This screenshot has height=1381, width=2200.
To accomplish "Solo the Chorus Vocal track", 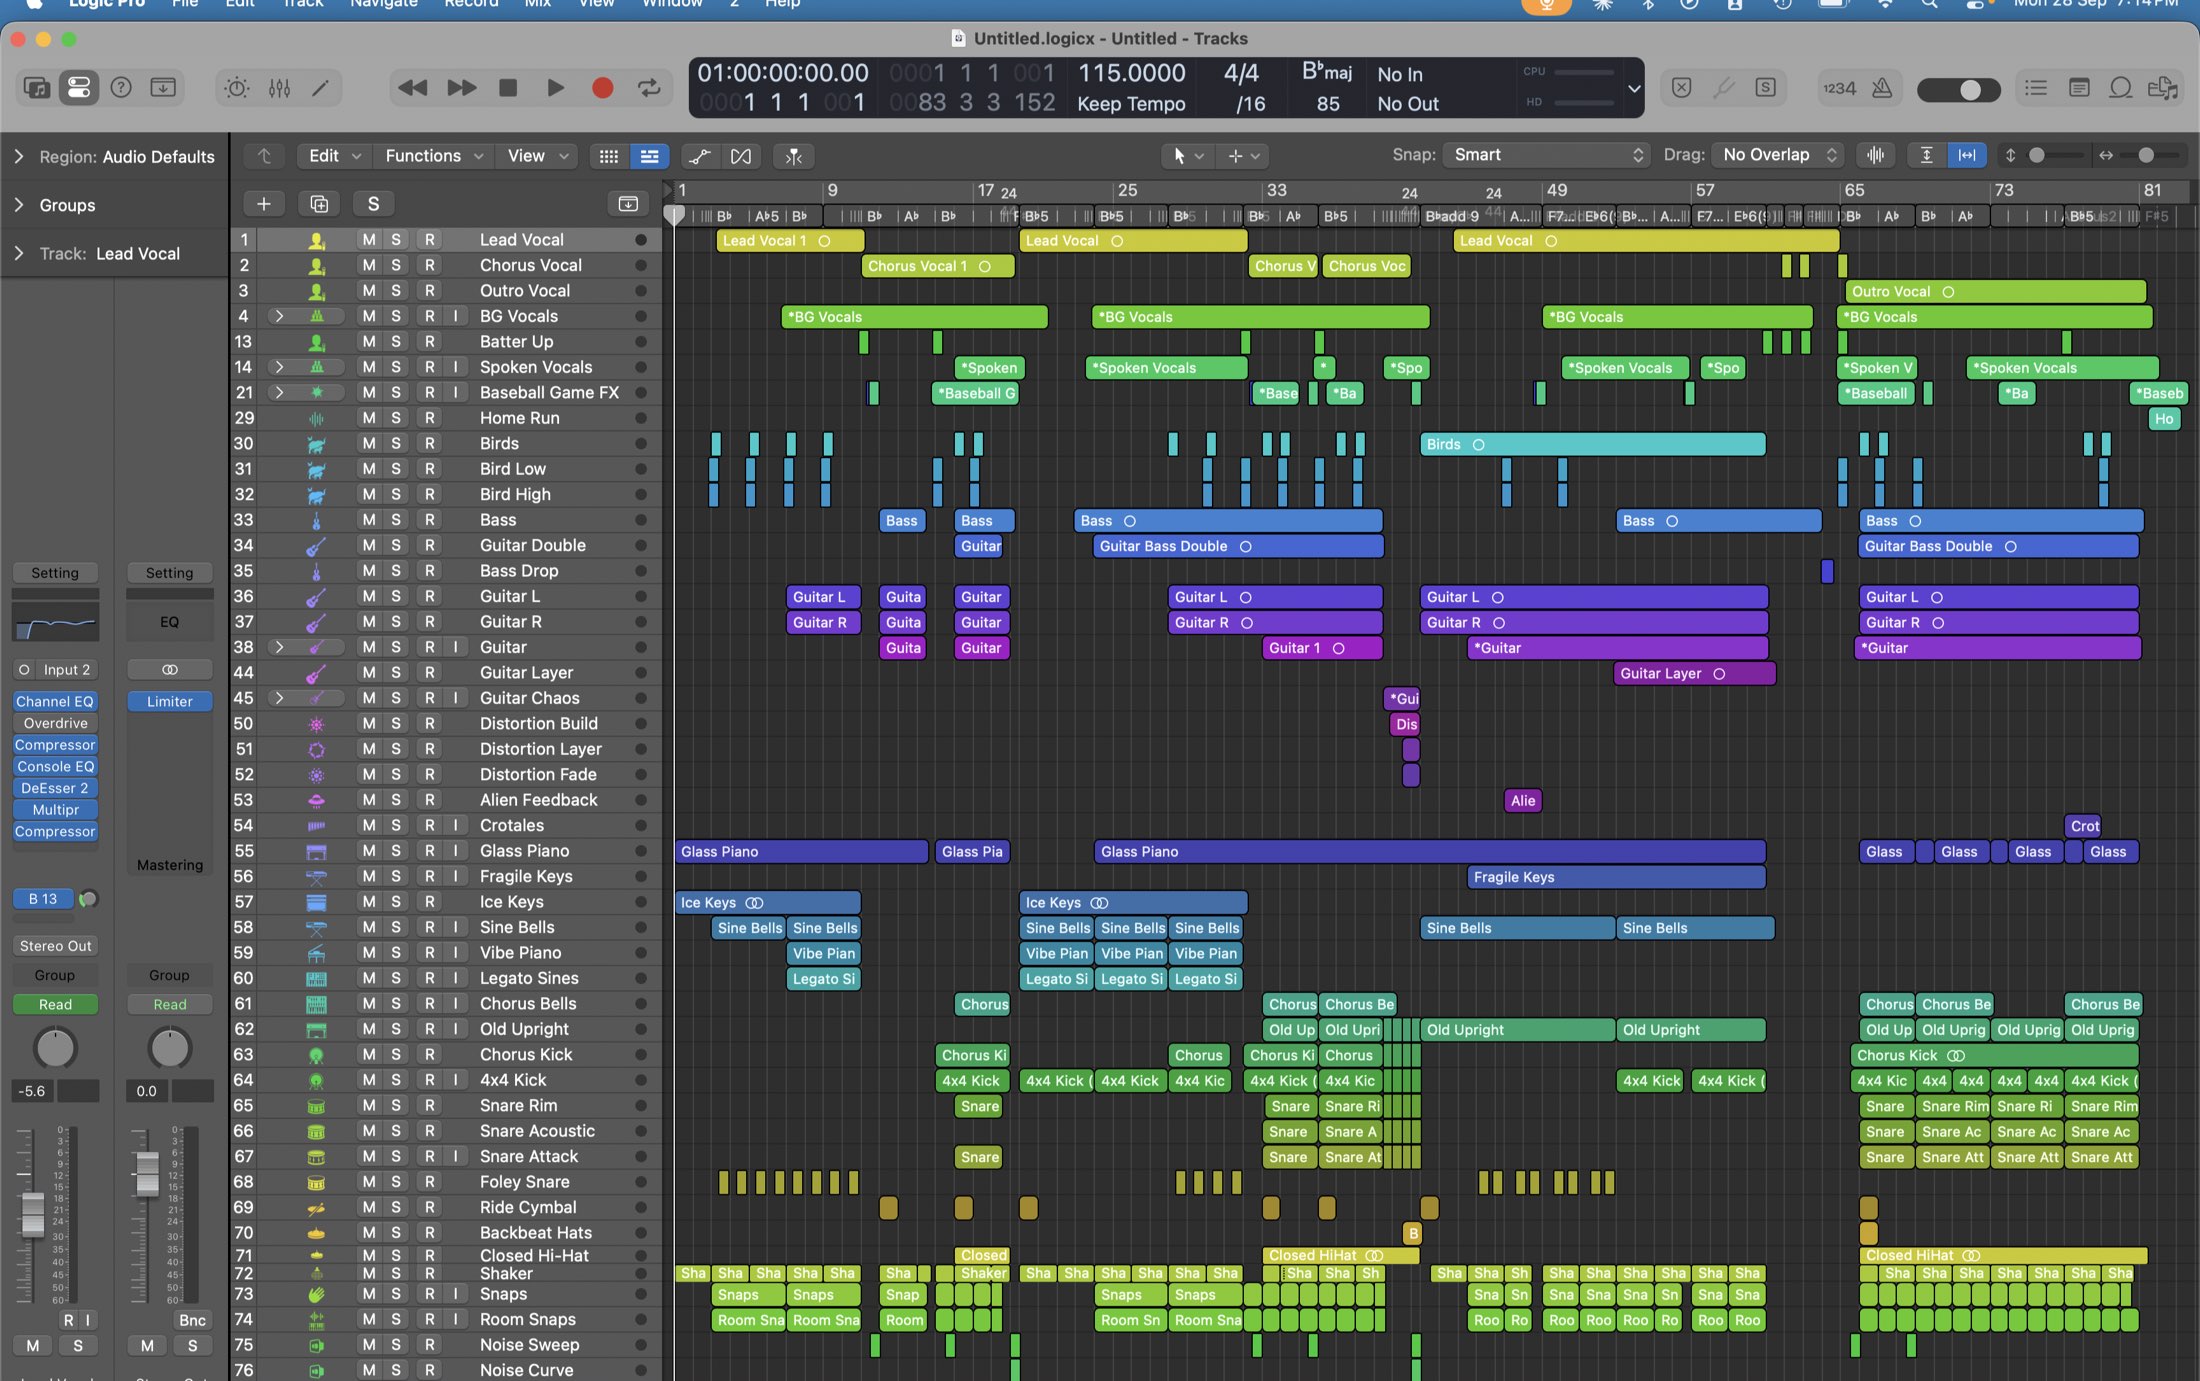I will [x=396, y=265].
